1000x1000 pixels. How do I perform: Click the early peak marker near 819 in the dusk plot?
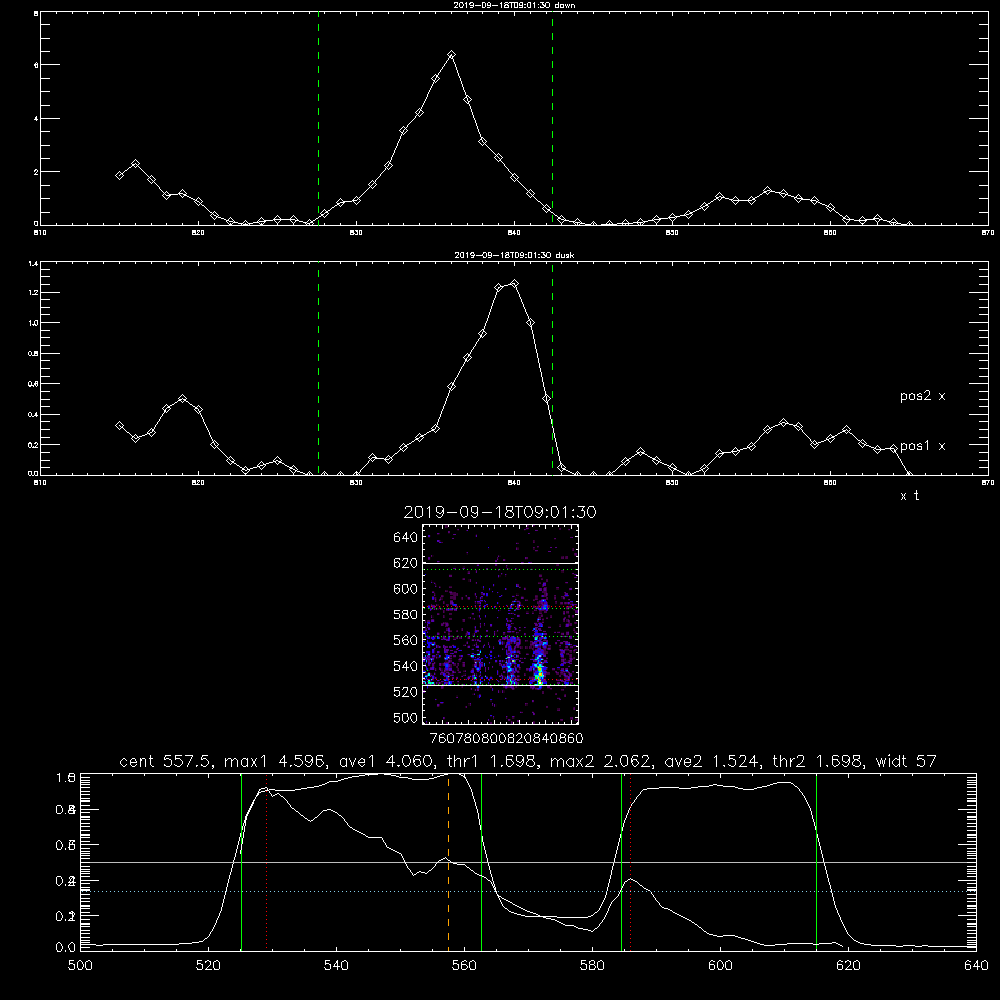183,399
